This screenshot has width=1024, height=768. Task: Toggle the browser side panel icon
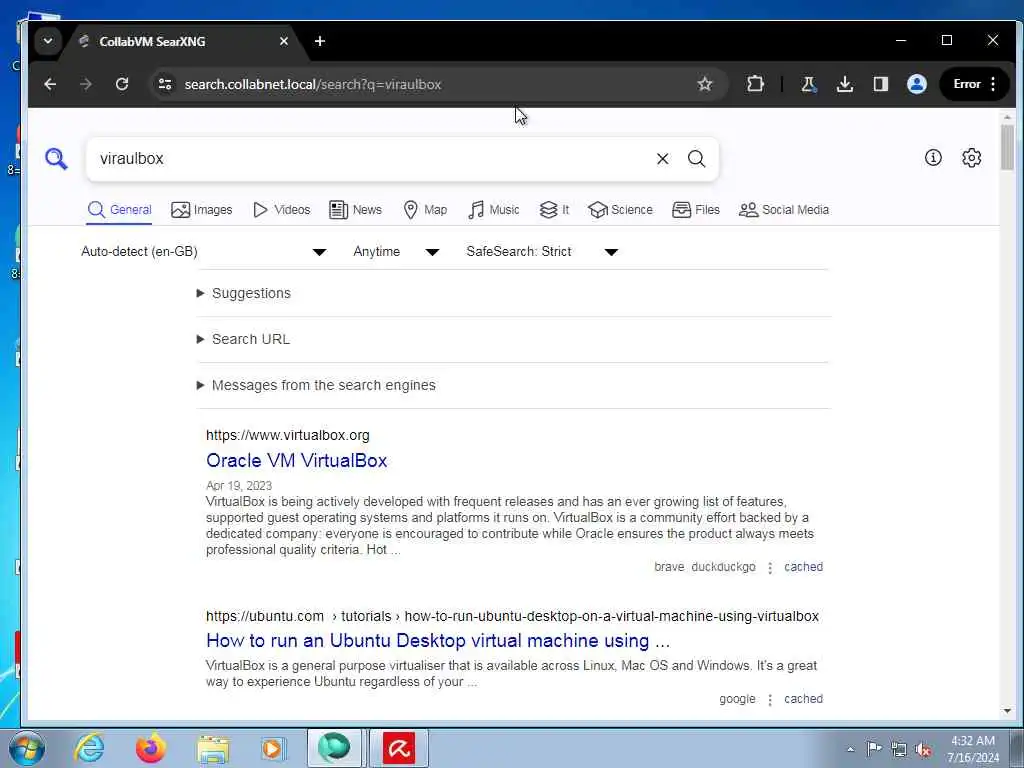pyautogui.click(x=880, y=84)
